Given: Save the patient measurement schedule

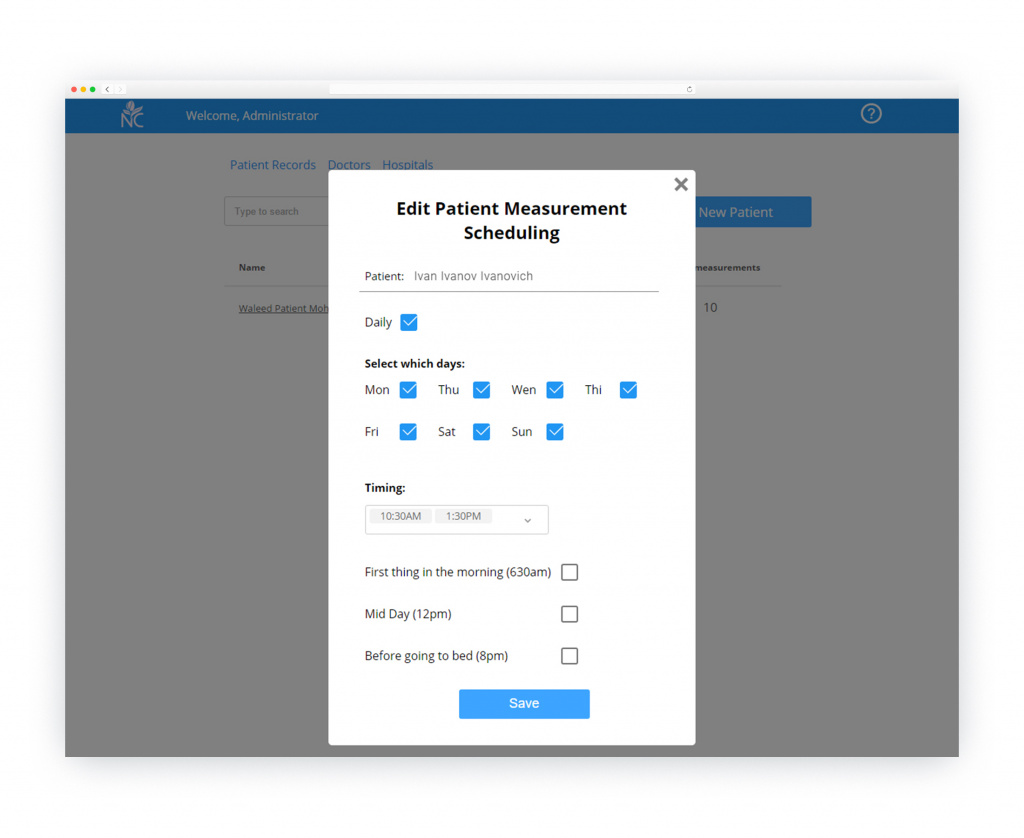Looking at the screenshot, I should pyautogui.click(x=524, y=703).
